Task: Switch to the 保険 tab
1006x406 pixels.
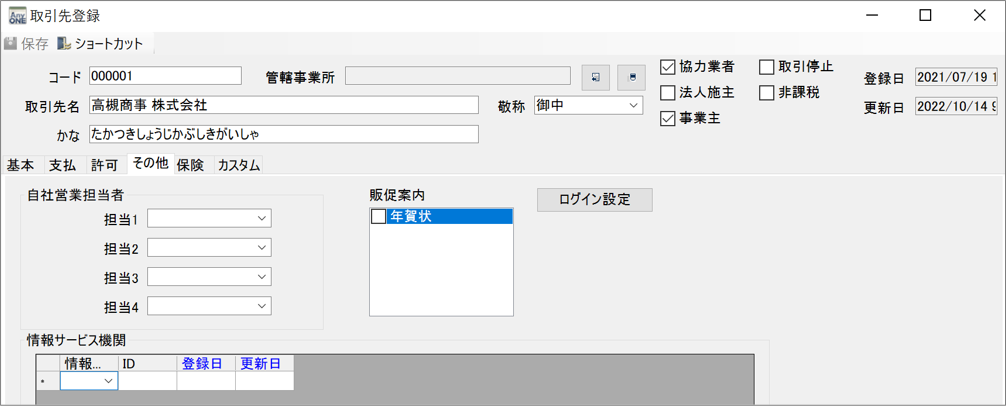Action: point(191,165)
